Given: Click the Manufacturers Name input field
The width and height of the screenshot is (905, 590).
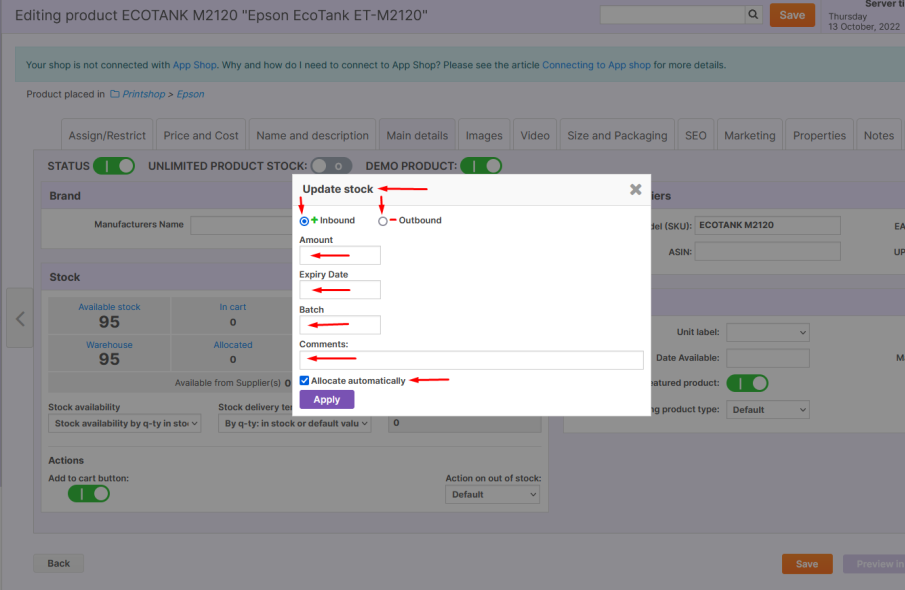Looking at the screenshot, I should coord(242,225).
